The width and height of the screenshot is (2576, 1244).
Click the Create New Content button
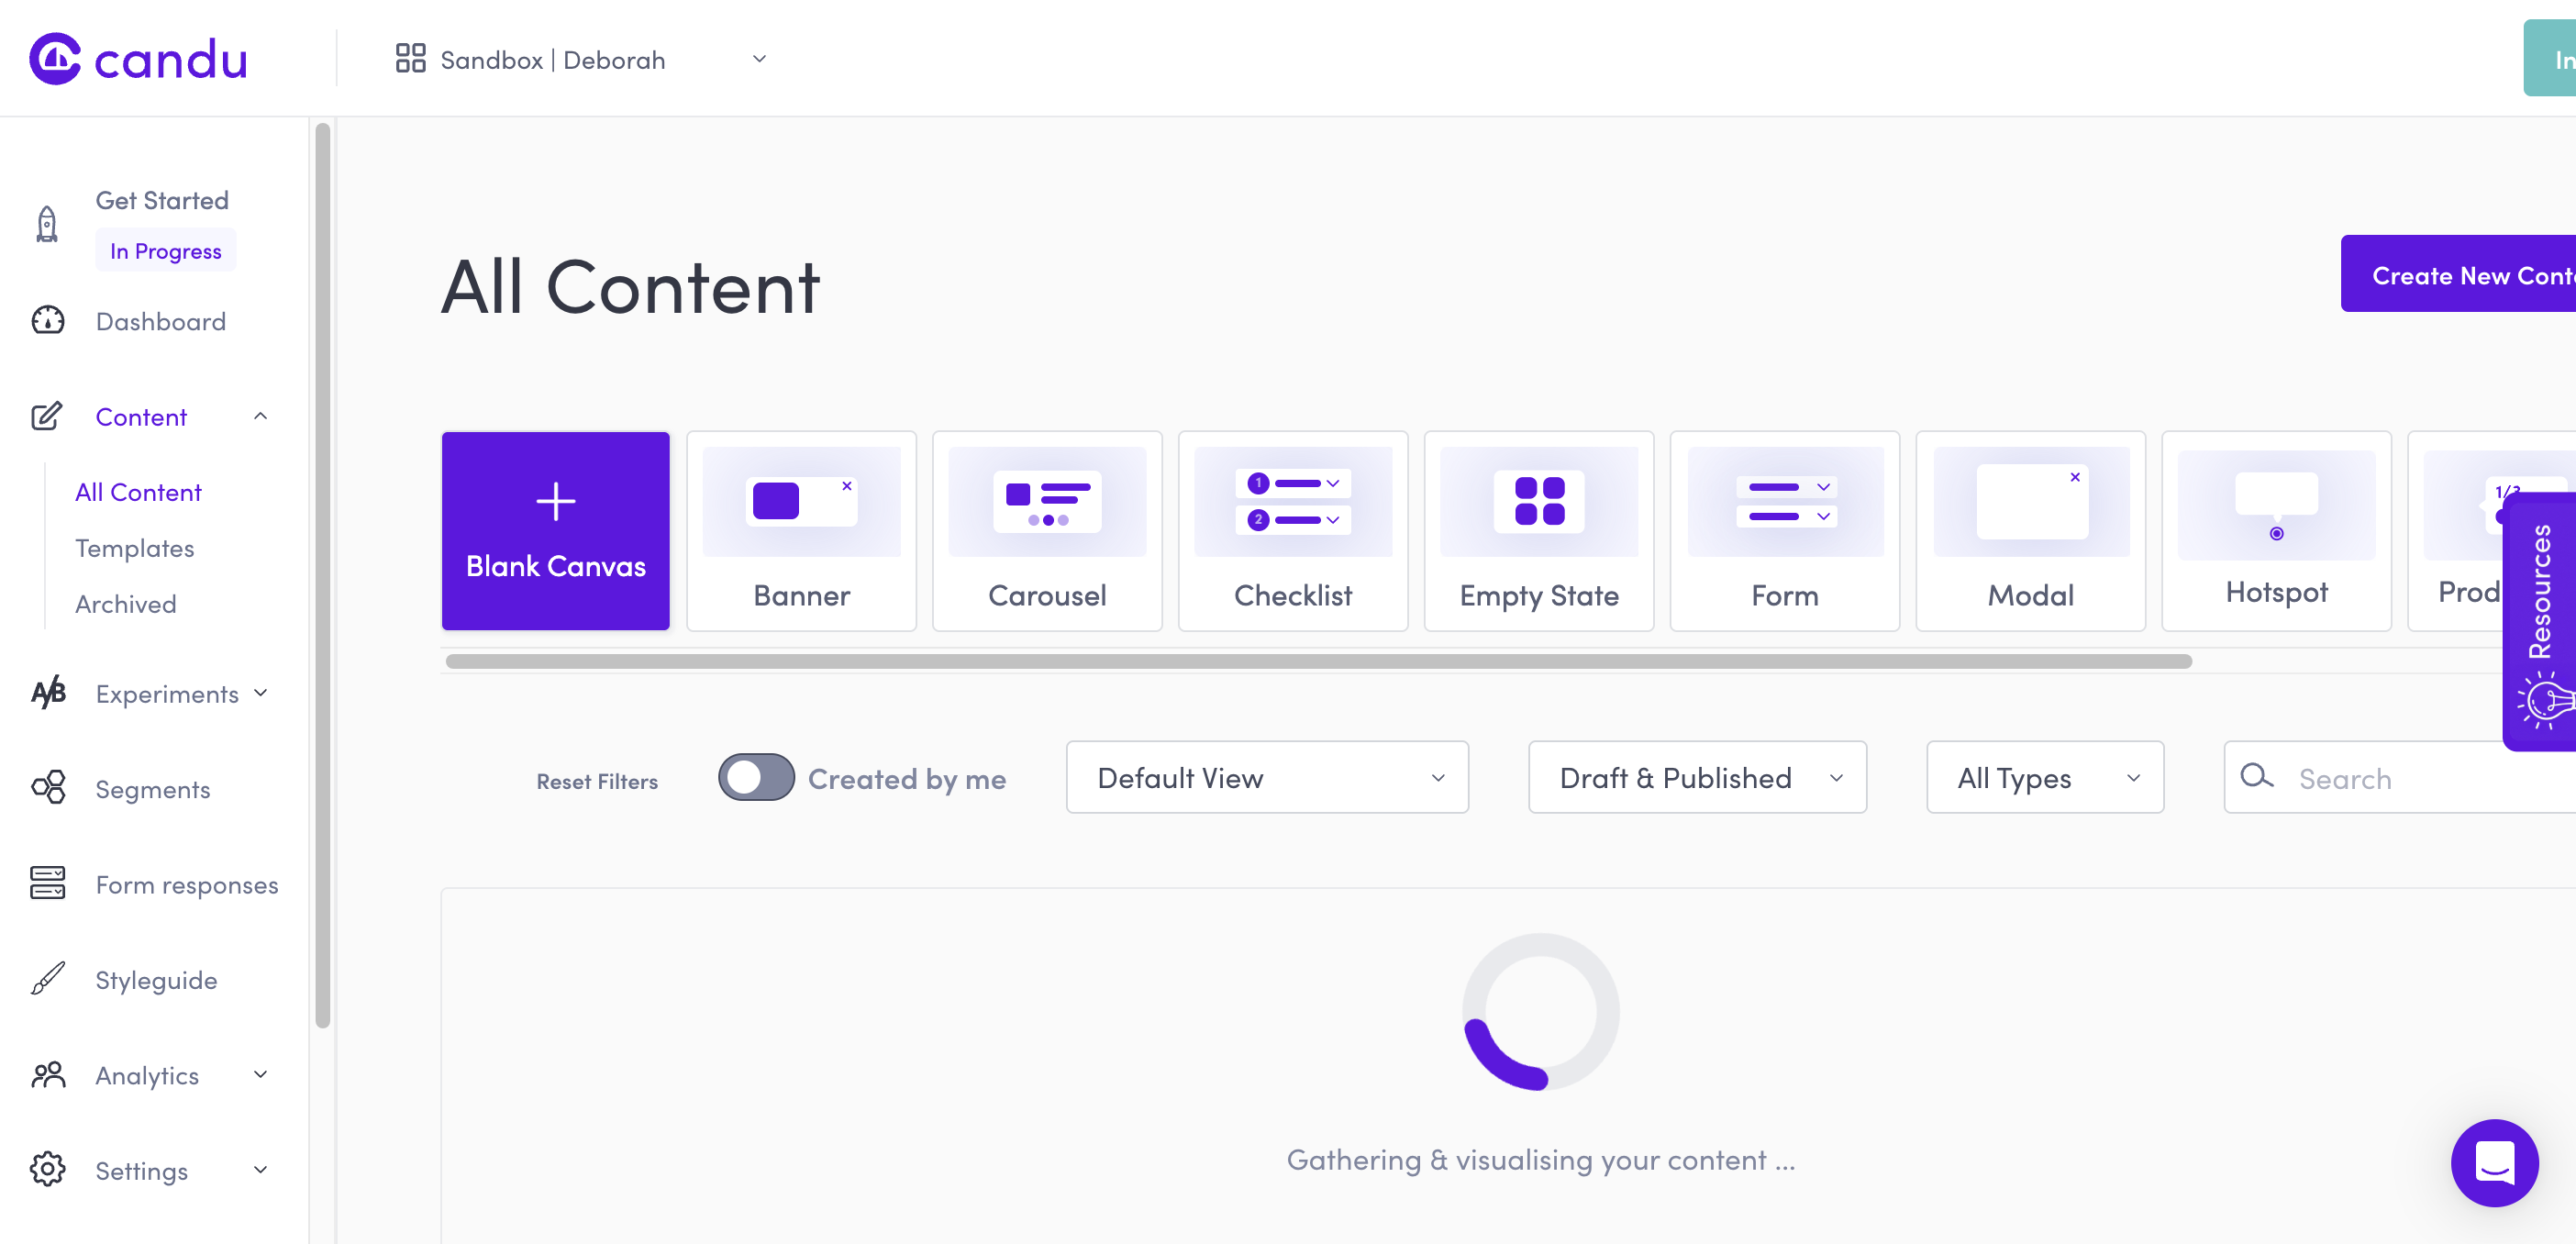[x=2470, y=274]
